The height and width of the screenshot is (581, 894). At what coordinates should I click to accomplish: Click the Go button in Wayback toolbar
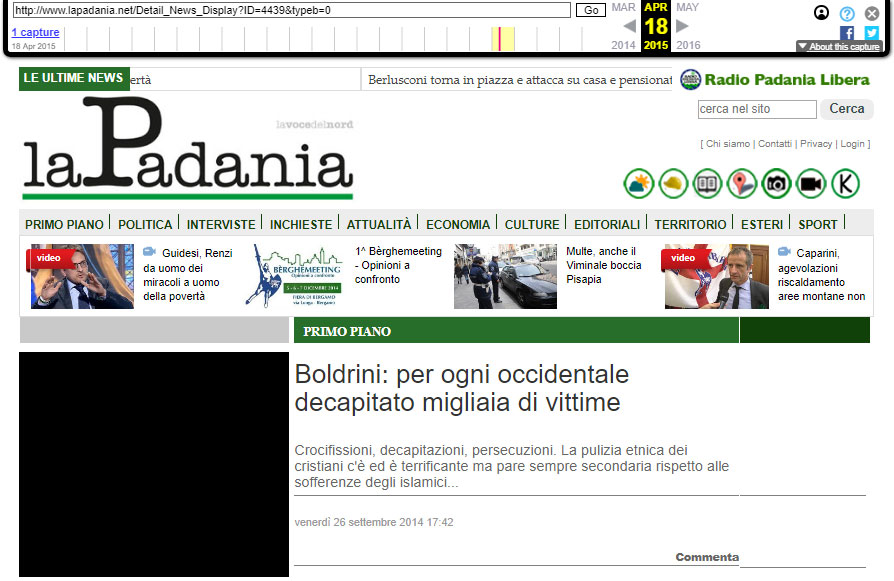tap(591, 10)
